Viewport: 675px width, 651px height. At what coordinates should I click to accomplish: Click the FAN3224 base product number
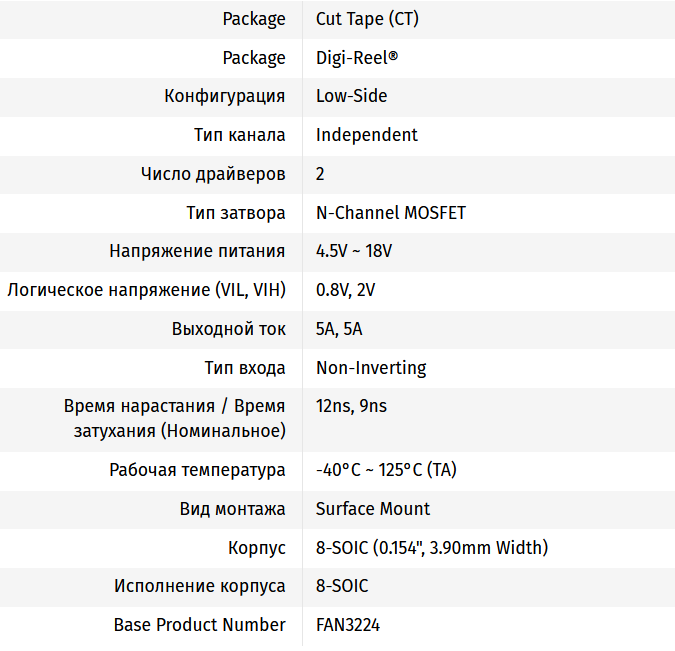point(348,625)
